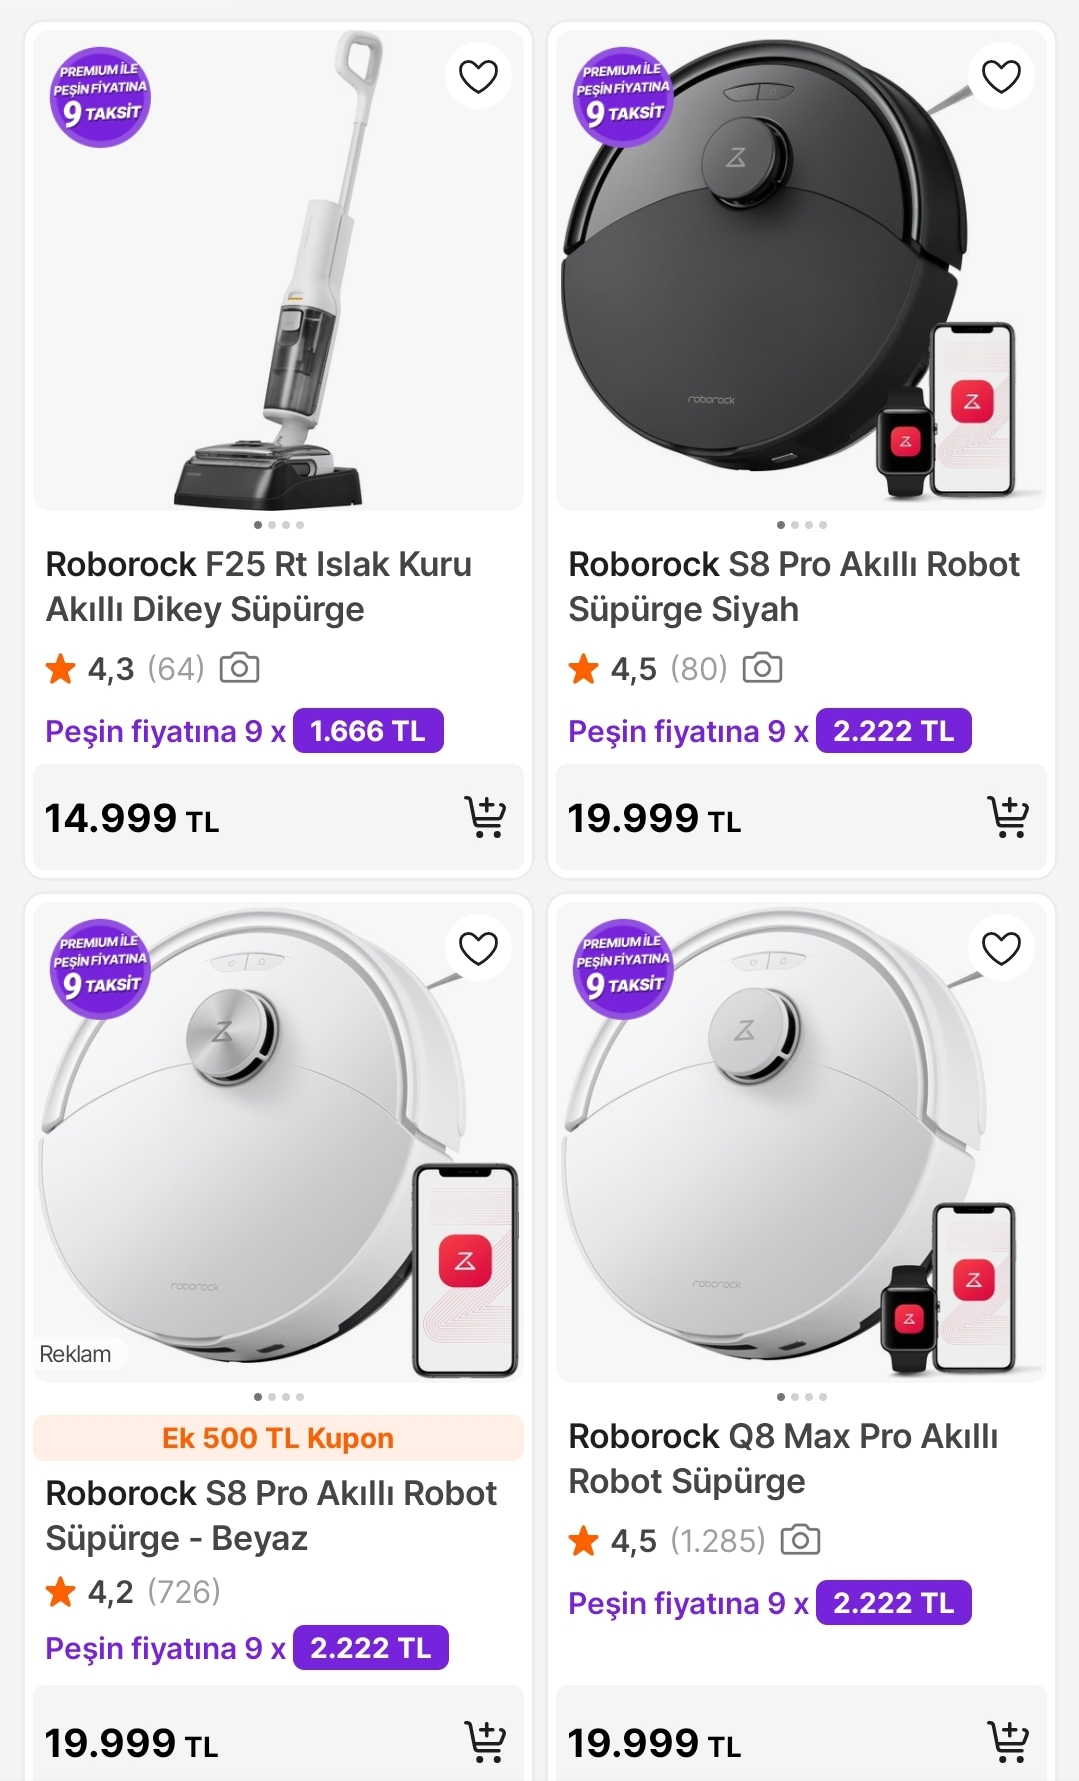1079x1781 pixels.
Task: Favorite the Roborock Q8 Max Pro
Action: pyautogui.click(x=1001, y=948)
